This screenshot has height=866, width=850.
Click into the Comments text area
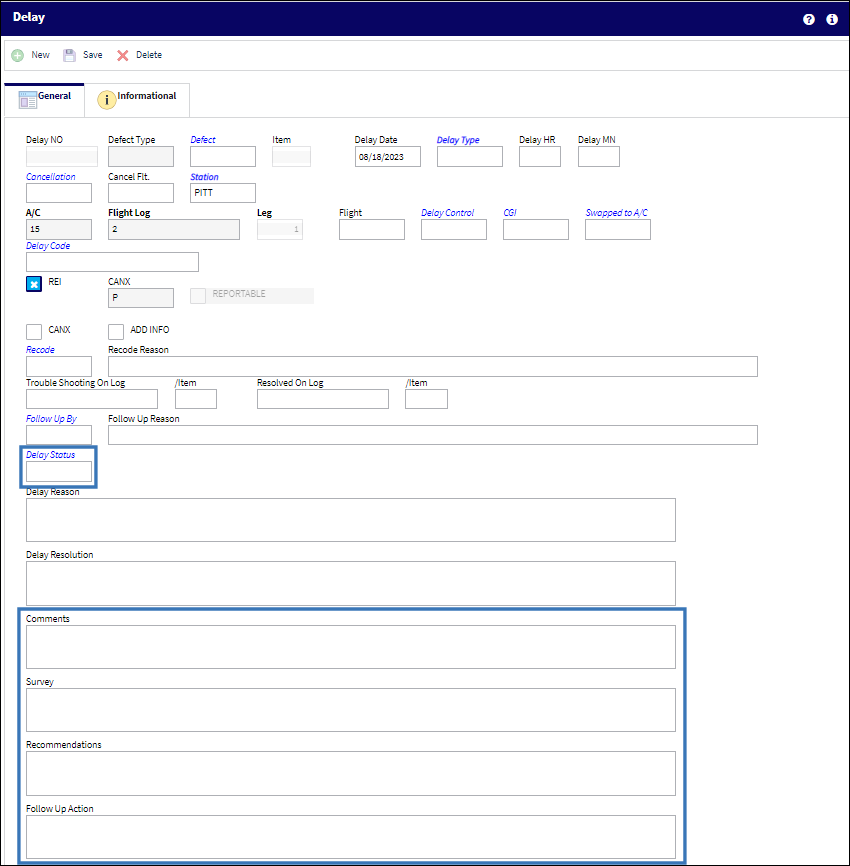coord(351,647)
